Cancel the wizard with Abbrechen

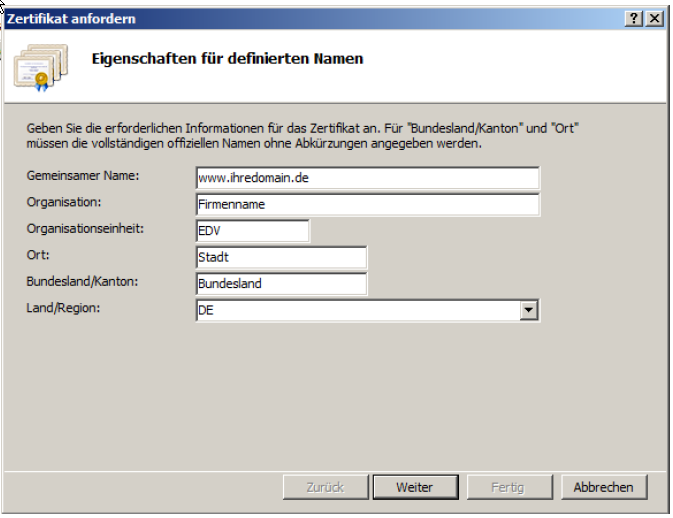pos(604,487)
